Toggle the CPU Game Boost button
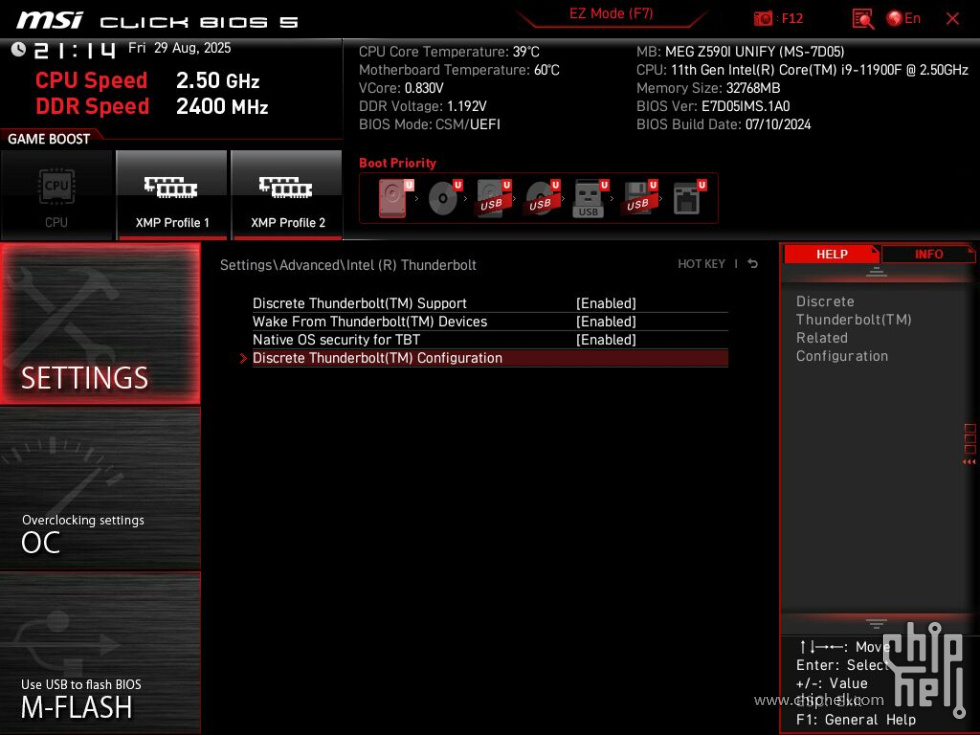The width and height of the screenshot is (980, 735). tap(57, 194)
